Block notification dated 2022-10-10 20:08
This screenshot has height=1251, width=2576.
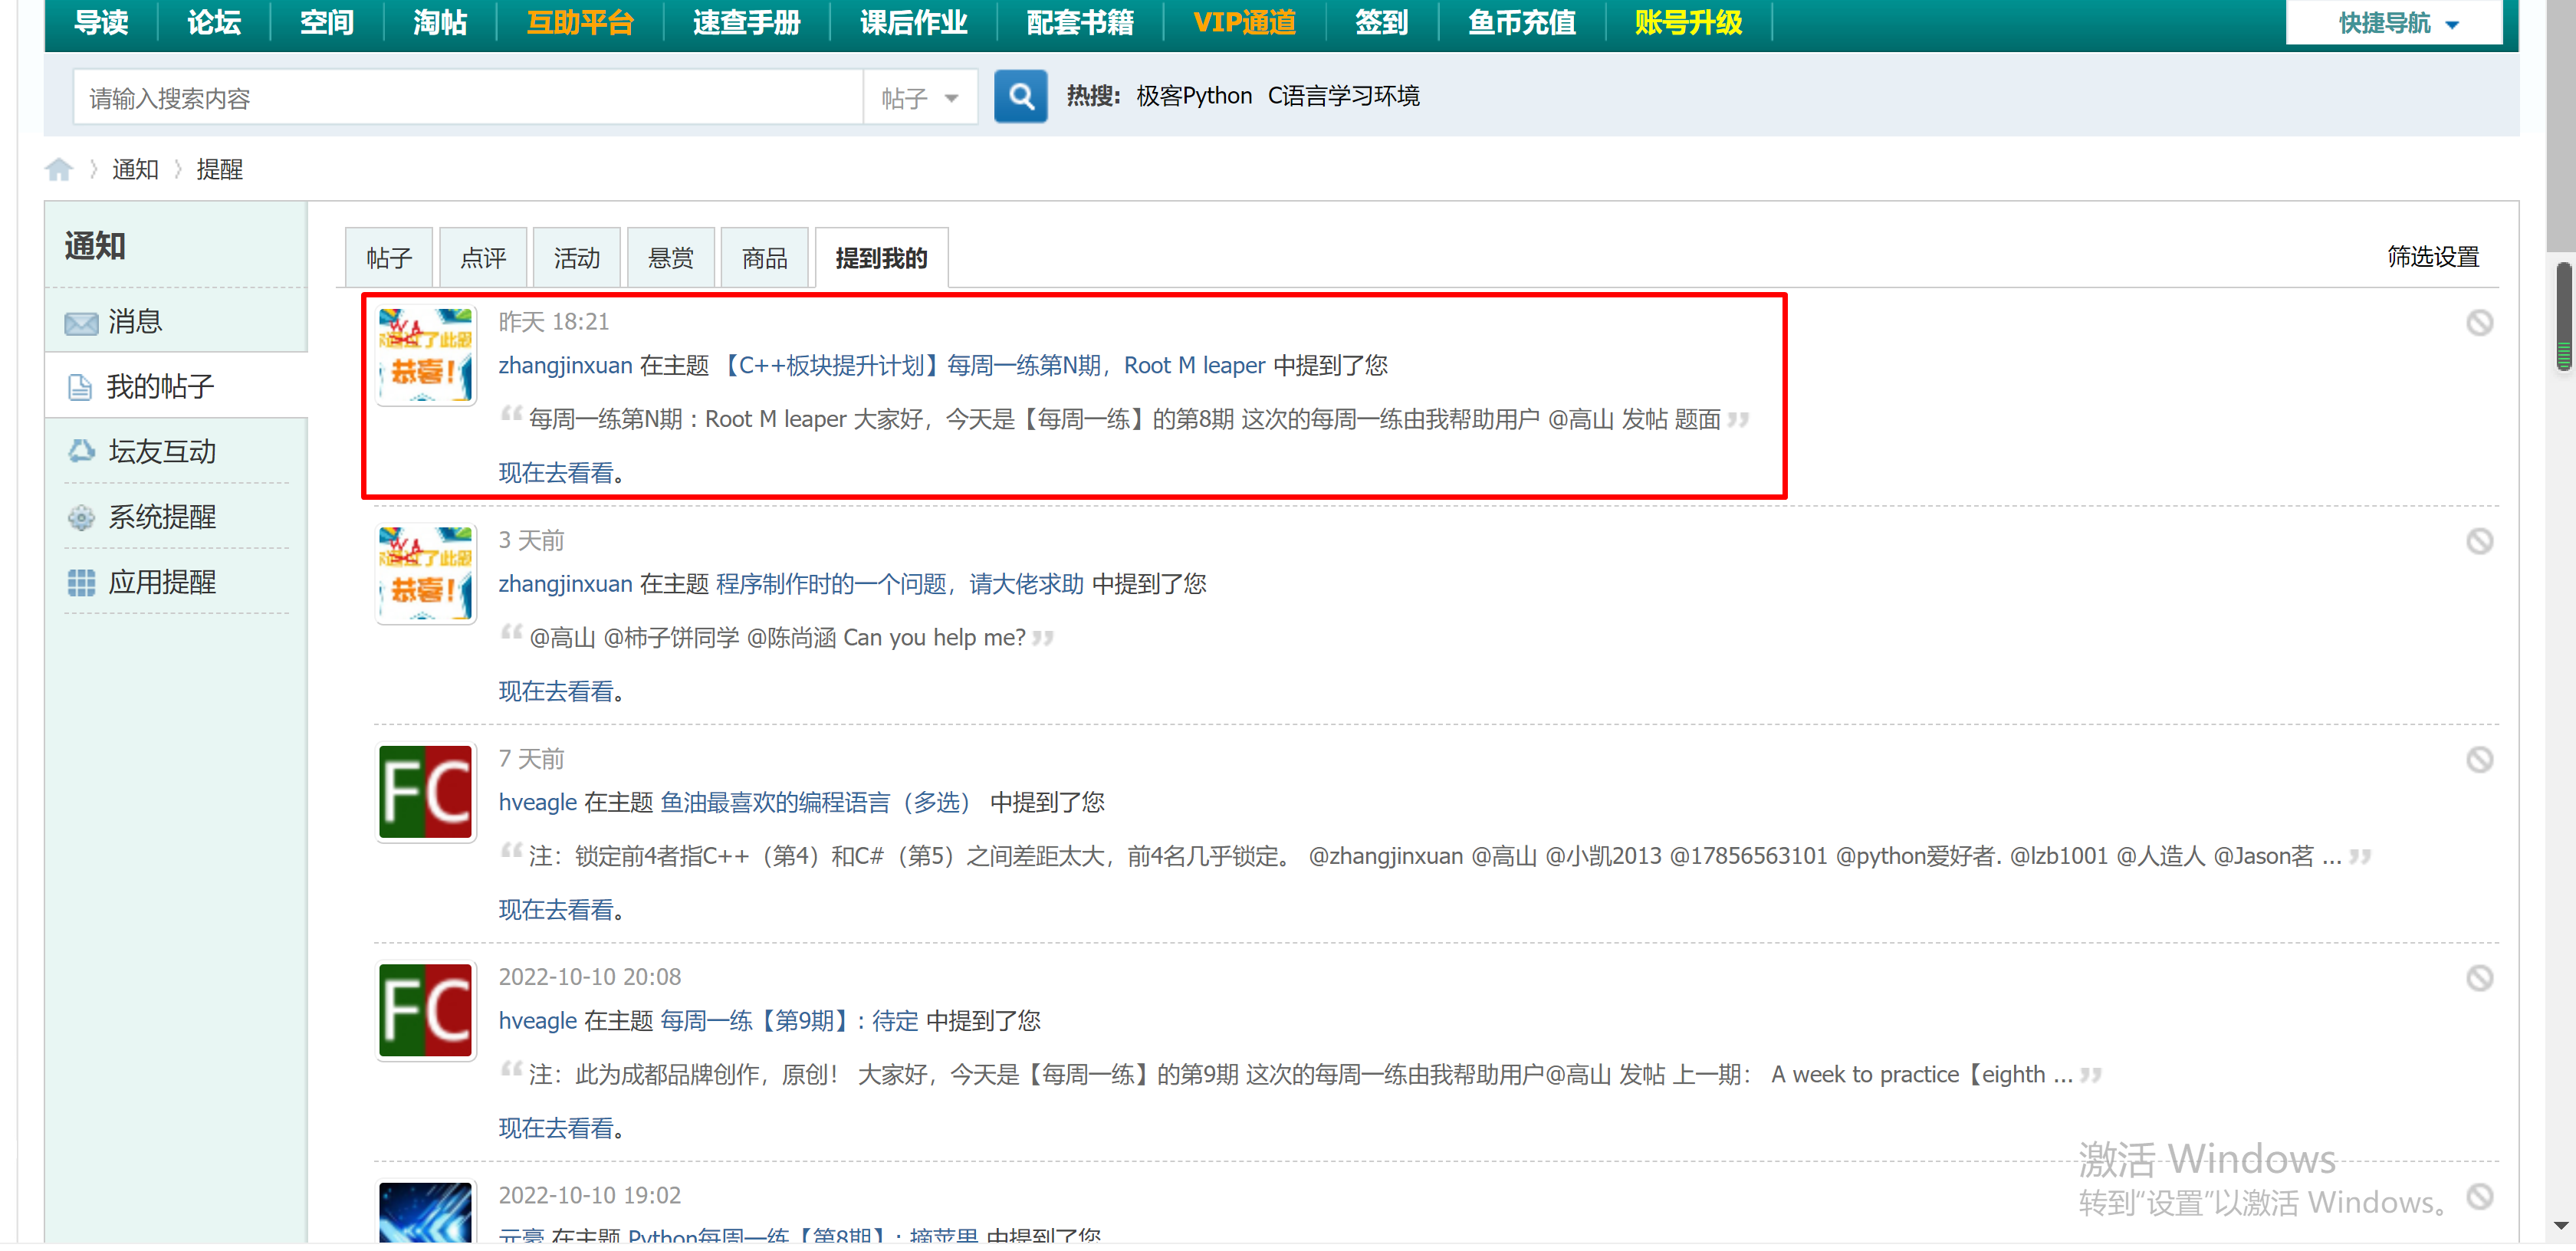pos(2479,977)
